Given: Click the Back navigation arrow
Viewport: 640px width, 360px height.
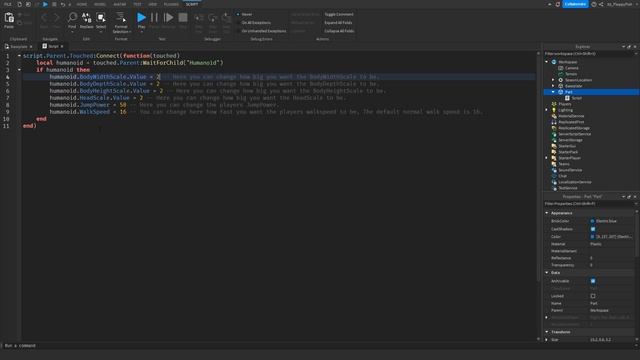Looking at the screenshot, I should click(44, 18).
